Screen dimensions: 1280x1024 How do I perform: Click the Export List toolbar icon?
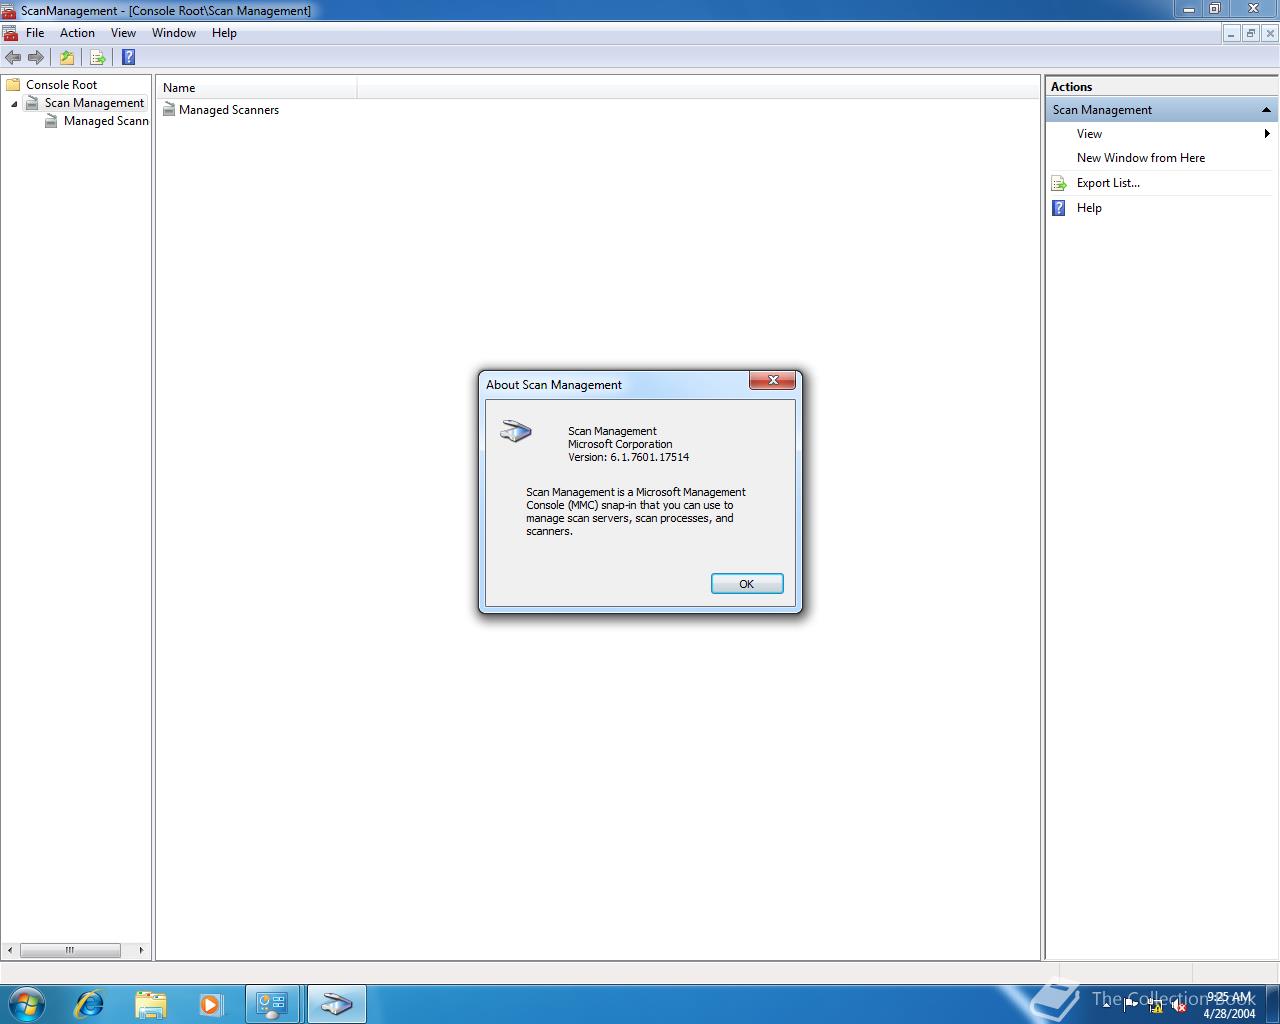pyautogui.click(x=98, y=57)
